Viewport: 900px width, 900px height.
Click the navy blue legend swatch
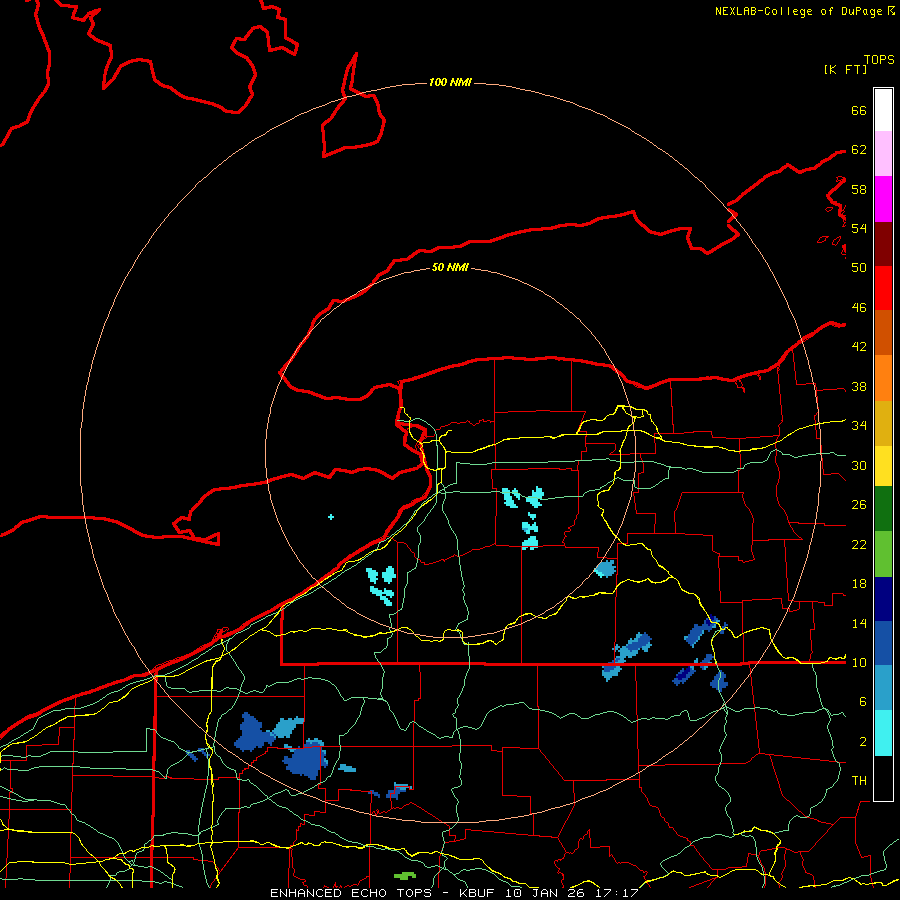[883, 599]
